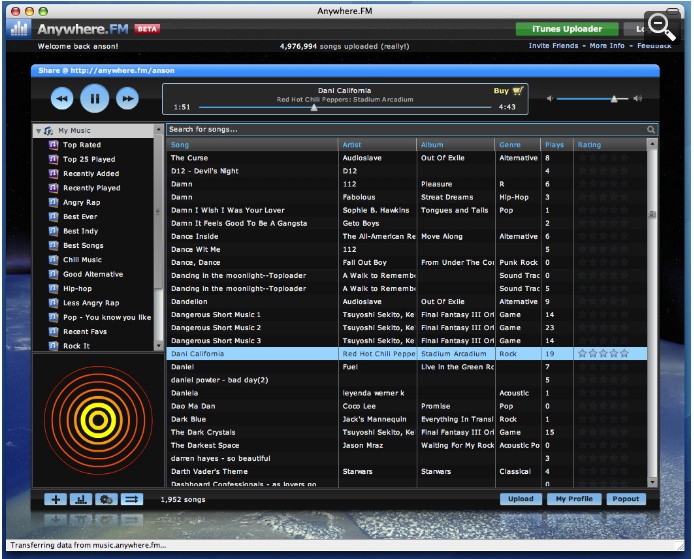Click playlist sidebar scroll up arrow
The height and width of the screenshot is (559, 694).
pyautogui.click(x=158, y=129)
